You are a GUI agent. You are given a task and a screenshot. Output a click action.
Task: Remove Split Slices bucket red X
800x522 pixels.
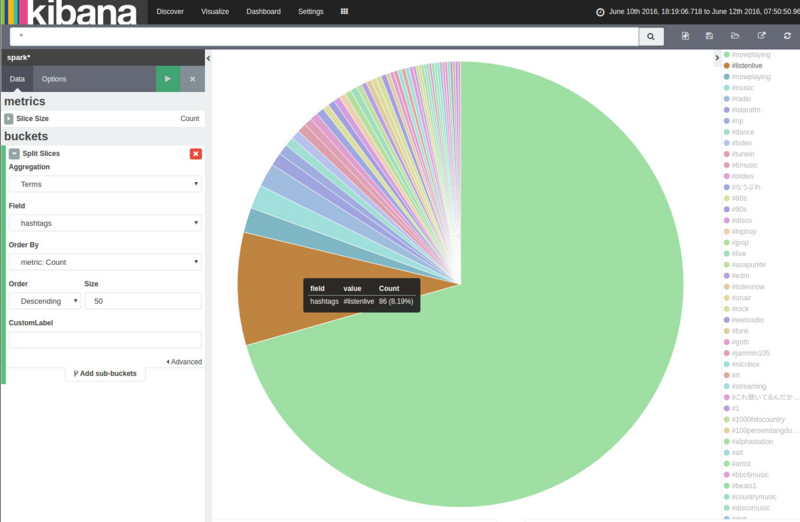coord(196,154)
